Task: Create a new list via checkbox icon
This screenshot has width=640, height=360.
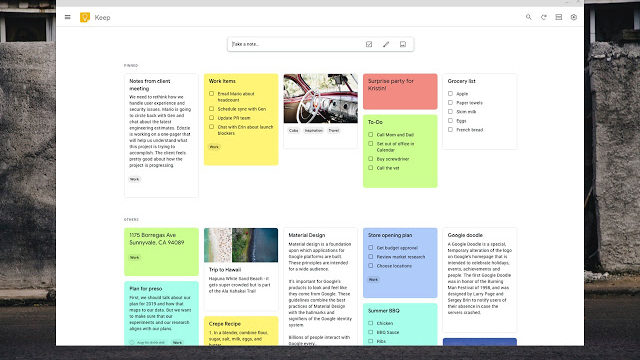Action: (x=369, y=44)
